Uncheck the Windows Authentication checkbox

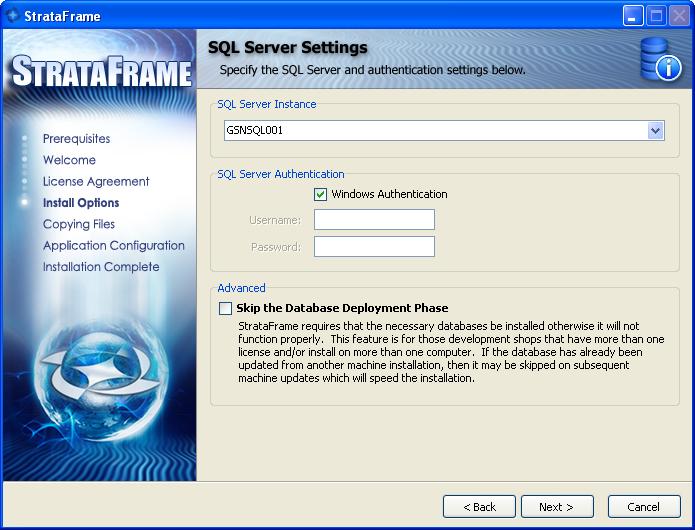coord(321,195)
